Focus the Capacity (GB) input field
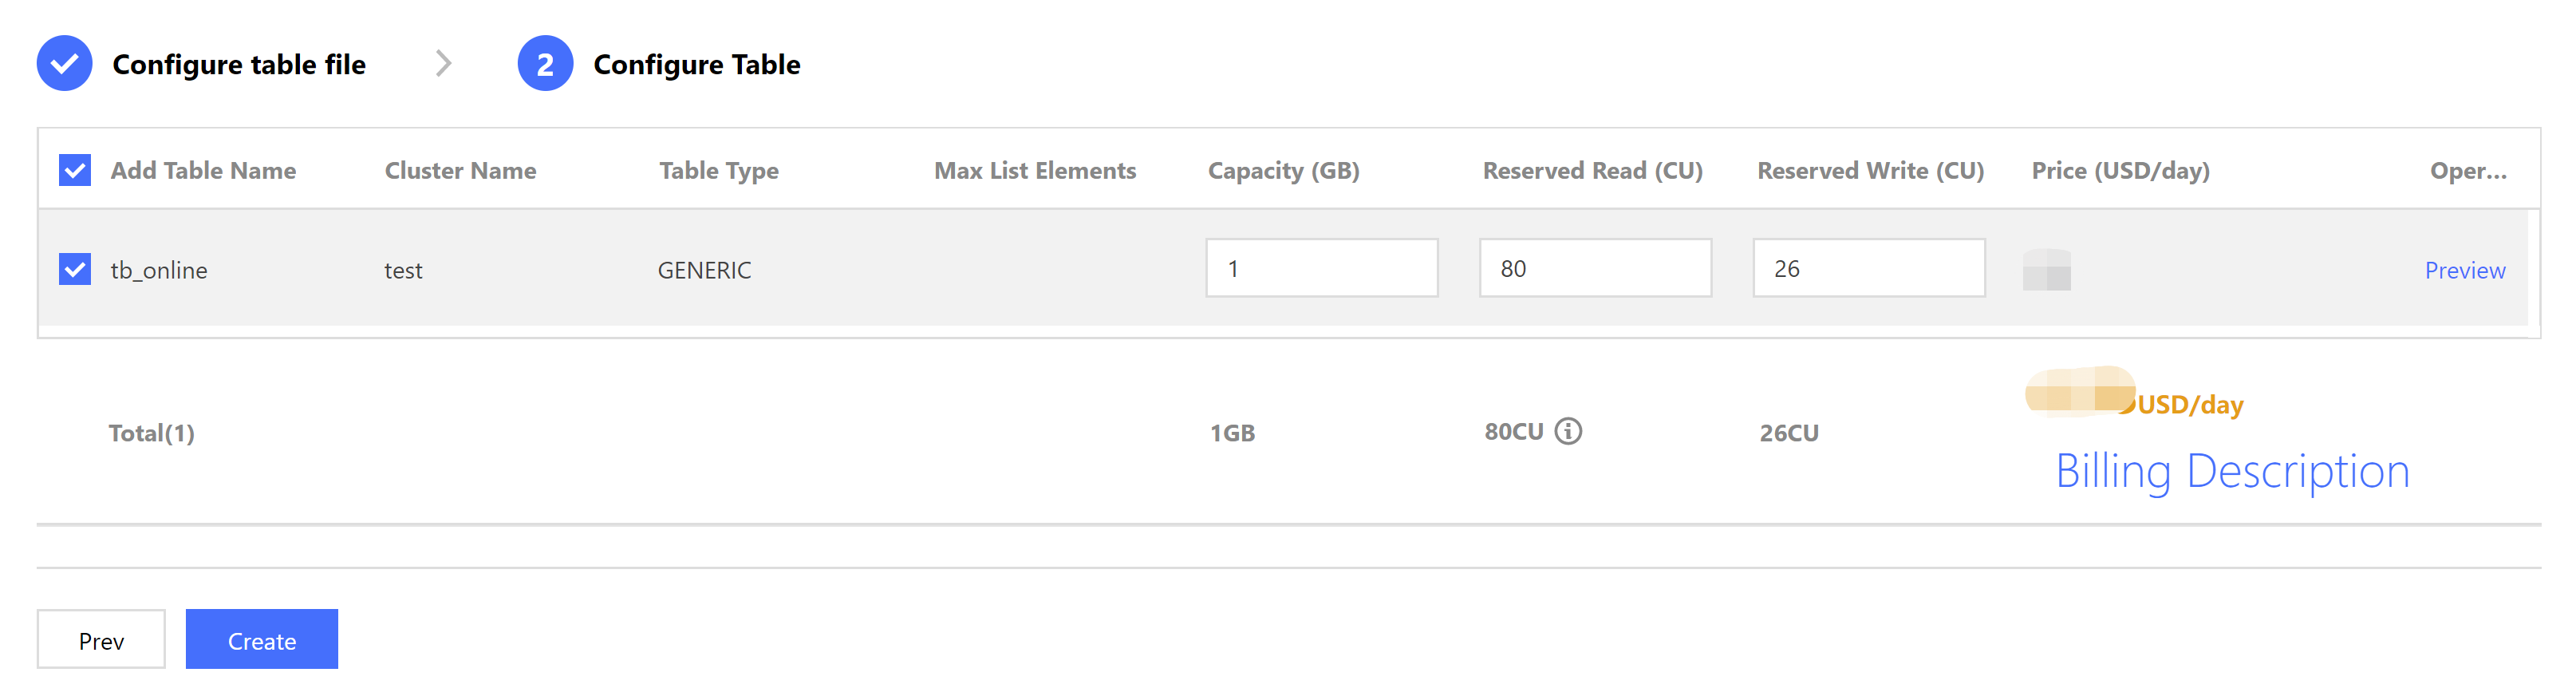 coord(1321,268)
